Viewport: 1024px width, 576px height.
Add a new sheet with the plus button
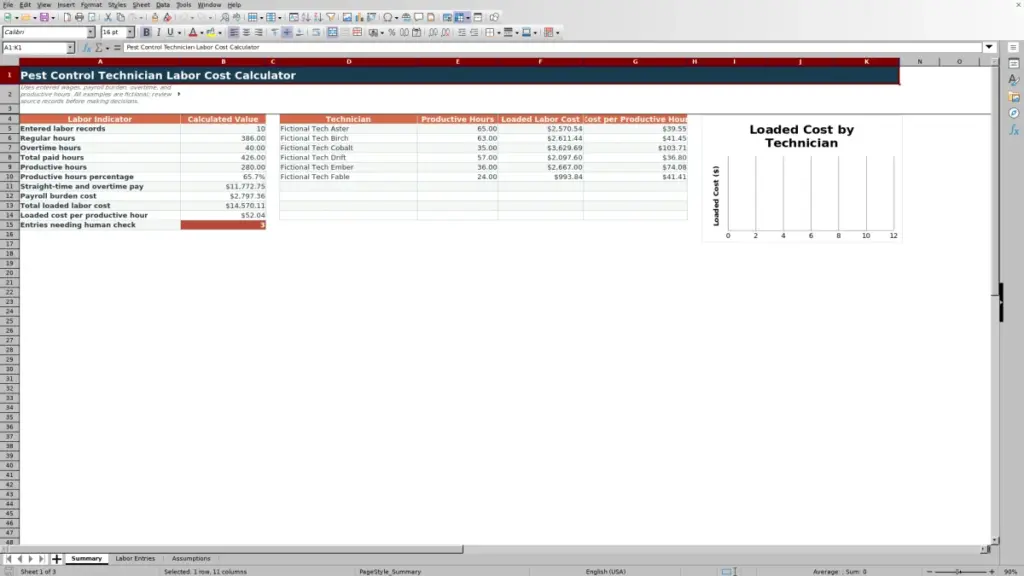[56, 559]
